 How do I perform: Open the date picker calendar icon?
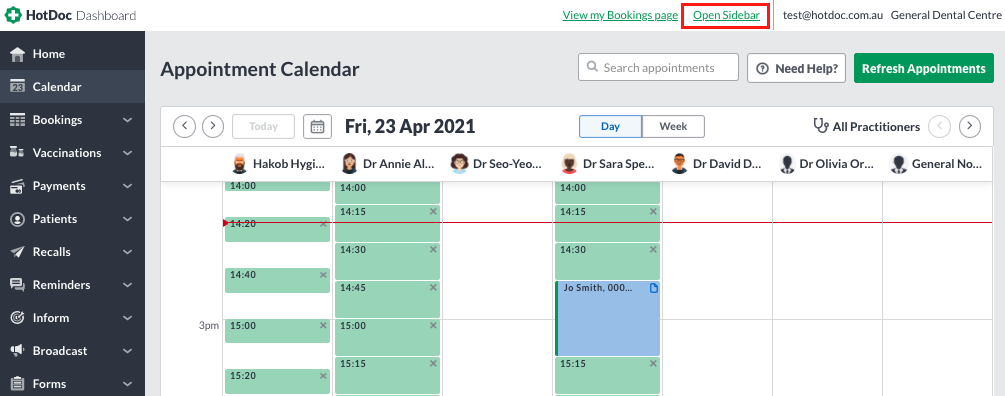click(x=317, y=126)
